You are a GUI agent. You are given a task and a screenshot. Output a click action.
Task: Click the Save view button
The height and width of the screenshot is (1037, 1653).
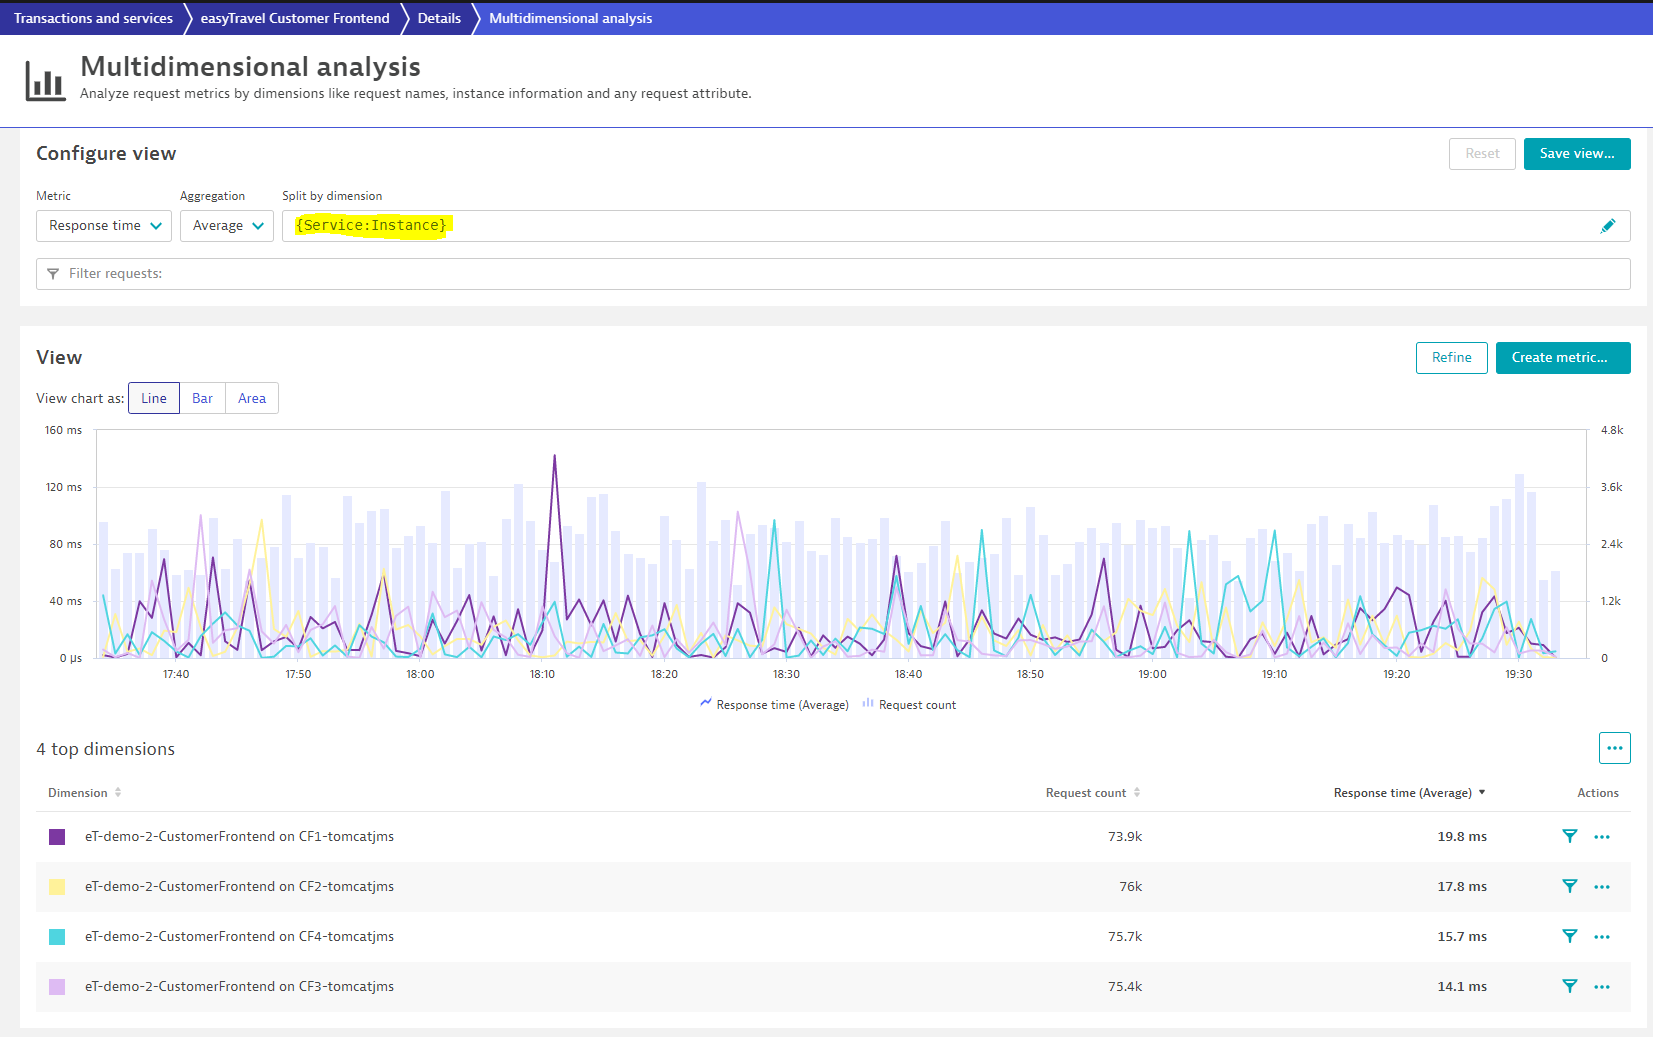pos(1576,154)
